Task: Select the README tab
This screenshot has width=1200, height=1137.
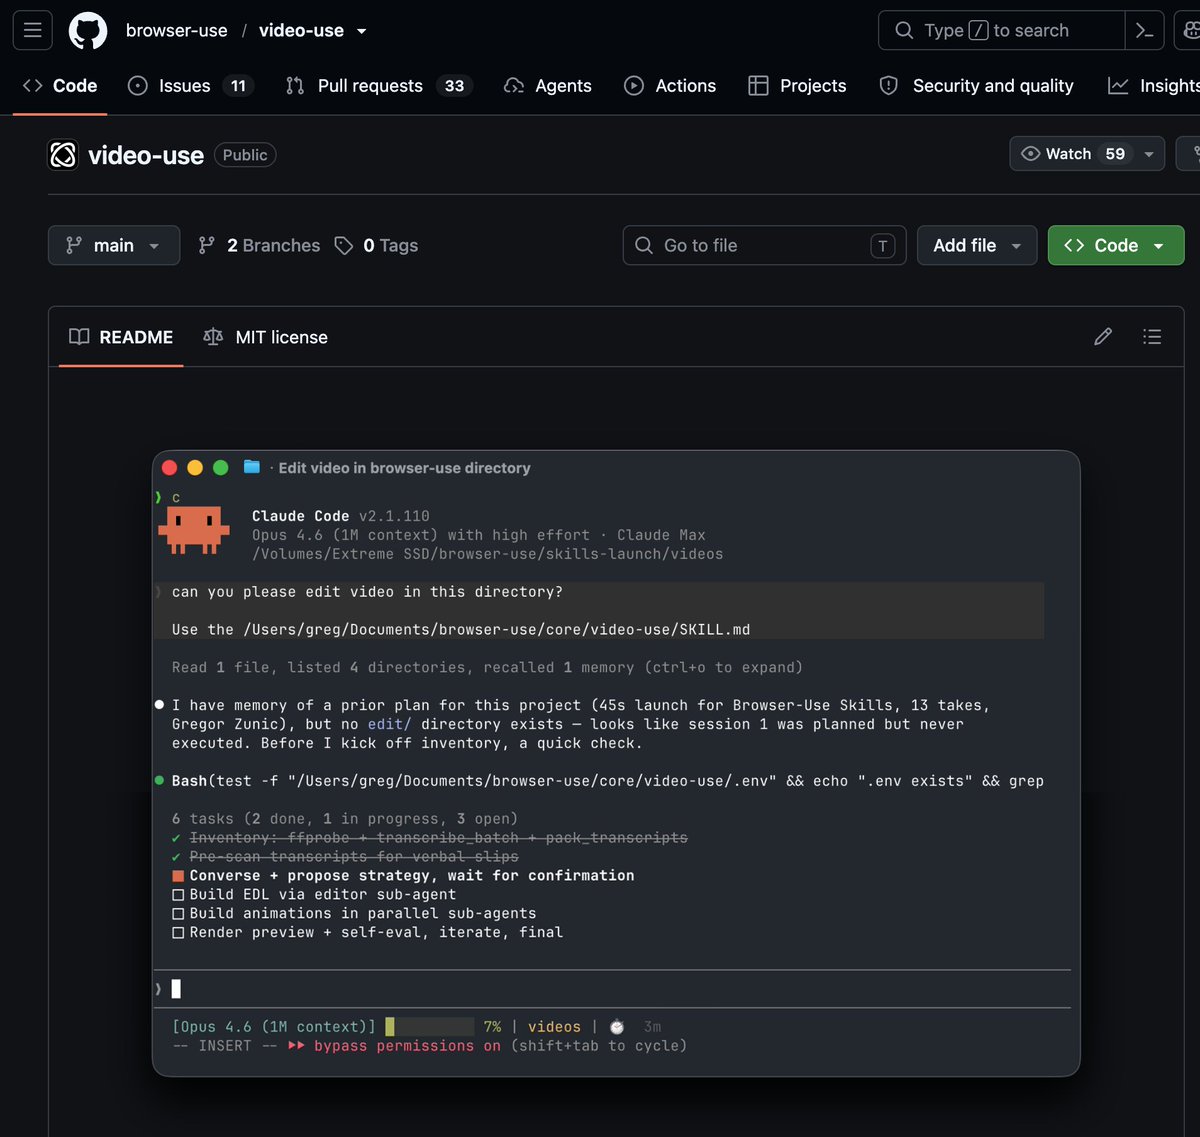Action: 121,337
